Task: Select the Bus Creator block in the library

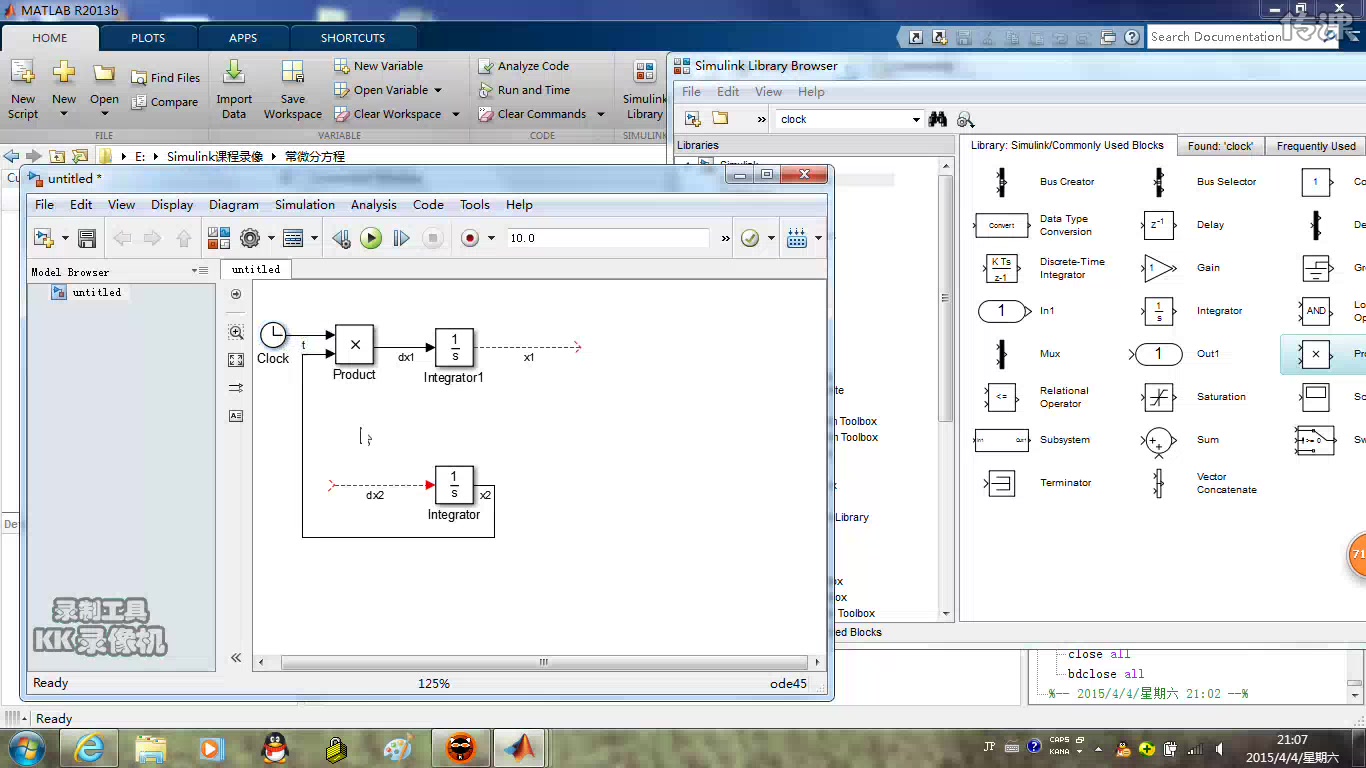Action: point(1001,182)
